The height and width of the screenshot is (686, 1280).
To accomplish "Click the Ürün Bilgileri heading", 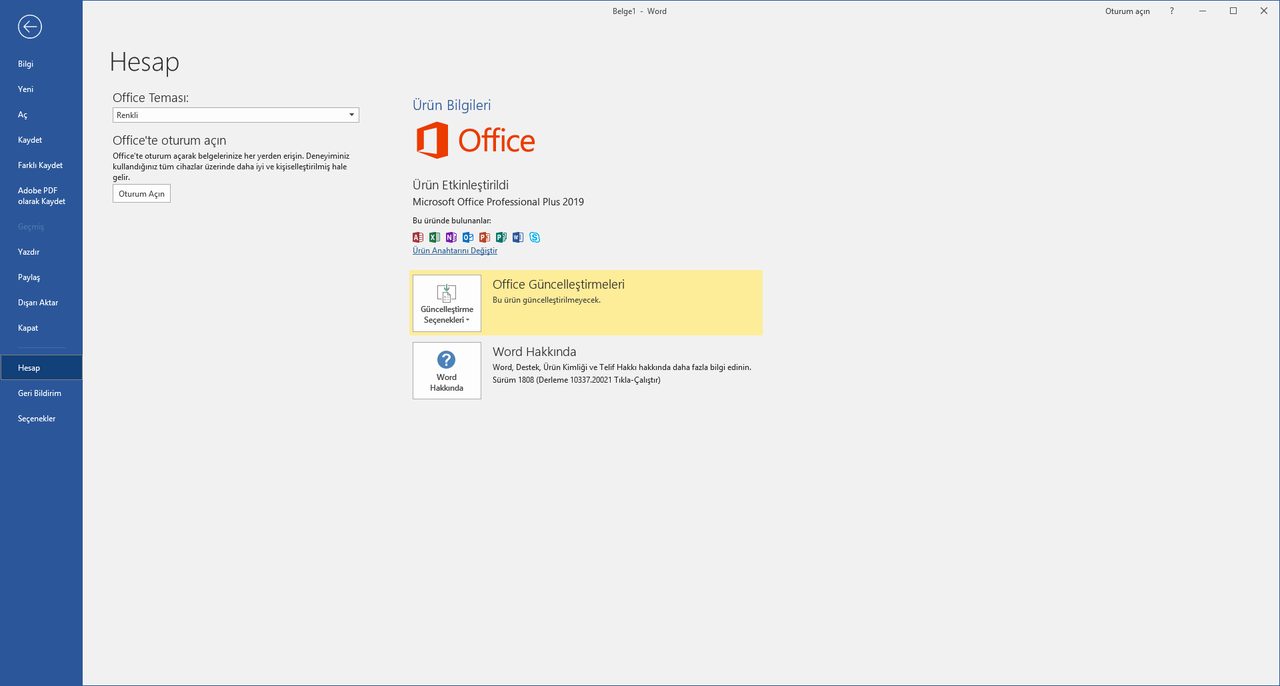I will click(x=452, y=105).
